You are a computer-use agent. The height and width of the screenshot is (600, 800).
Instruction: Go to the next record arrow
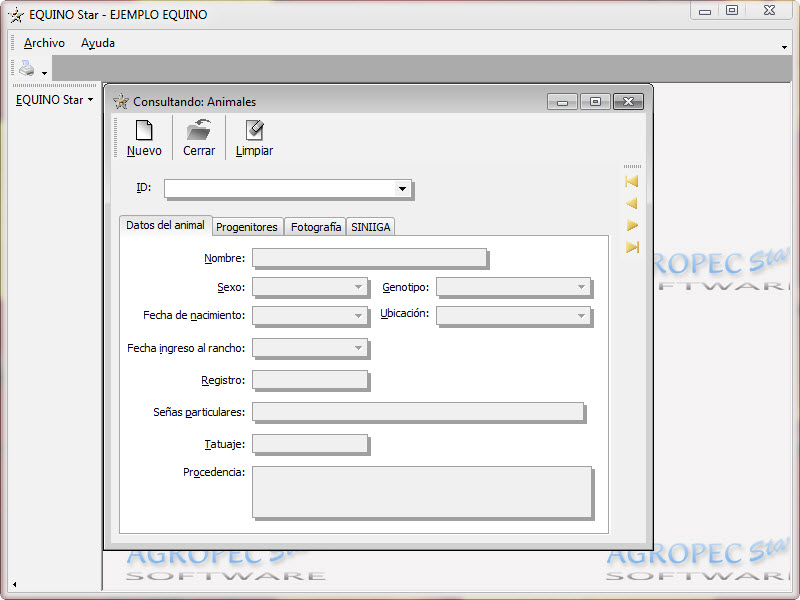[632, 225]
